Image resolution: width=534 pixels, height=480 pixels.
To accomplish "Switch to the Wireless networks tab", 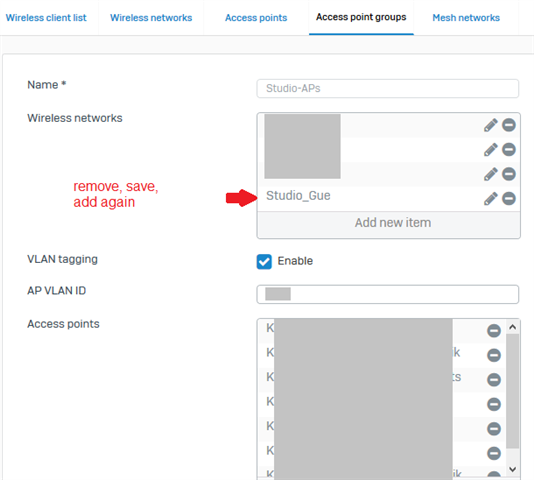I will click(151, 18).
